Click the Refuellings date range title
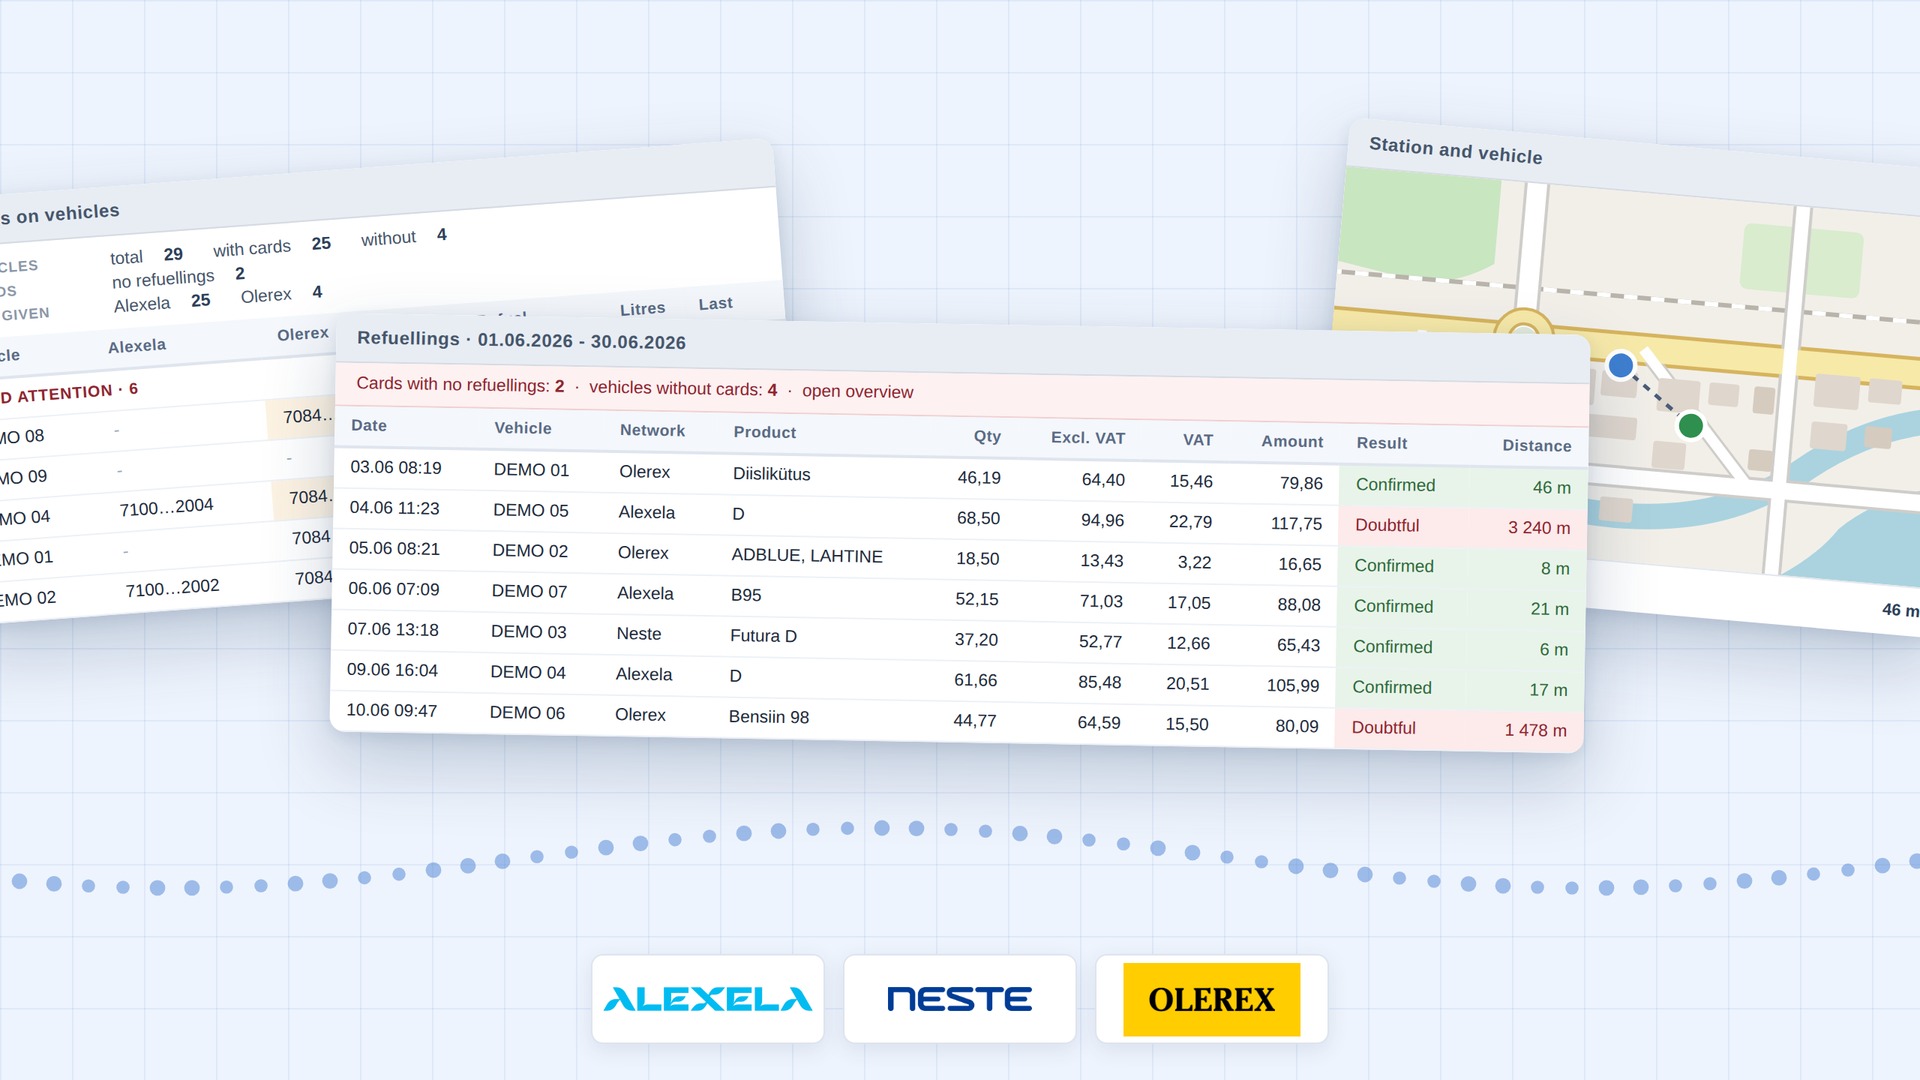 click(521, 340)
